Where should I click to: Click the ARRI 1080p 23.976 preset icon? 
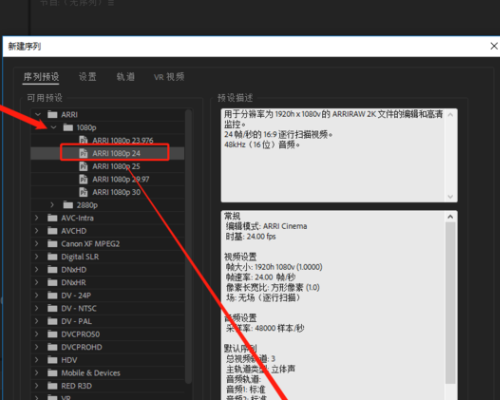[x=83, y=140]
